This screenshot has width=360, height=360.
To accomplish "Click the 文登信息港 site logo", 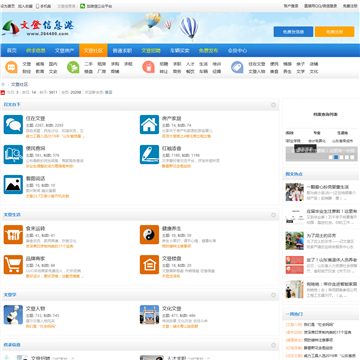I will (x=38, y=28).
